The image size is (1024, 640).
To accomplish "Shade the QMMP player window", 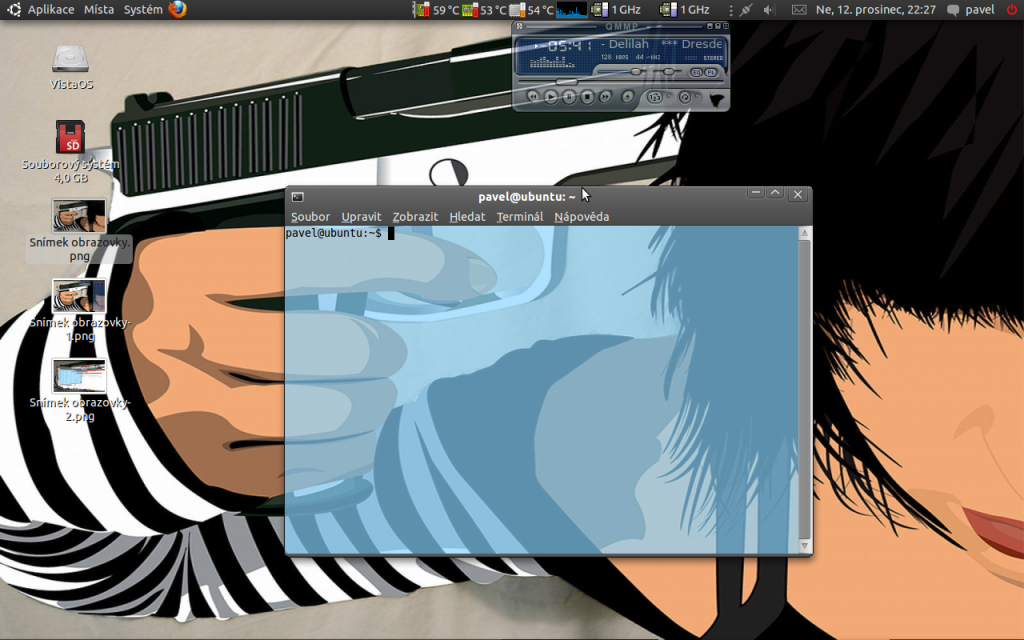I will pos(718,26).
